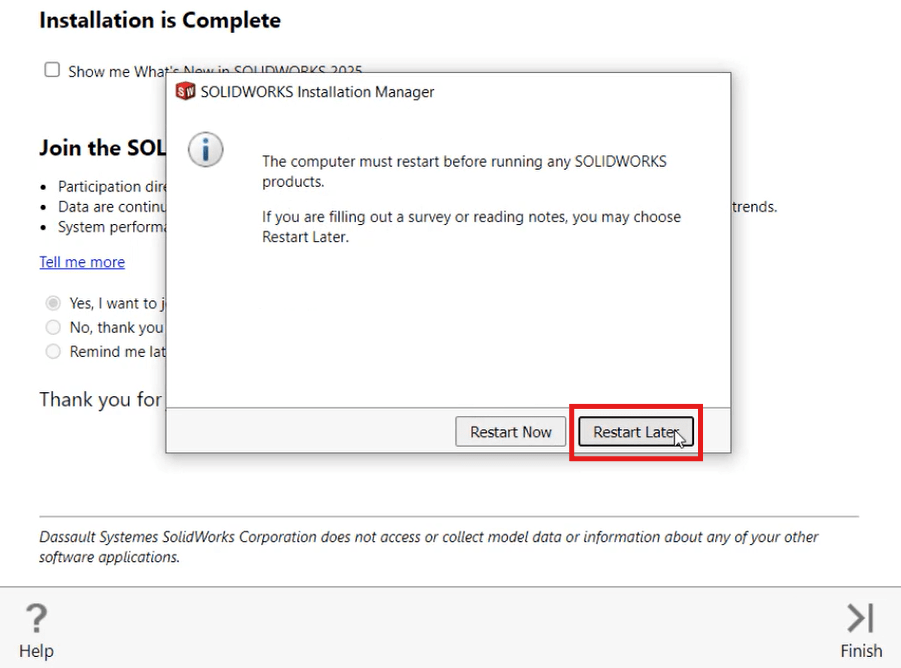901x668 pixels.
Task: Click the 'Installation is Complete' heading
Action: [159, 19]
